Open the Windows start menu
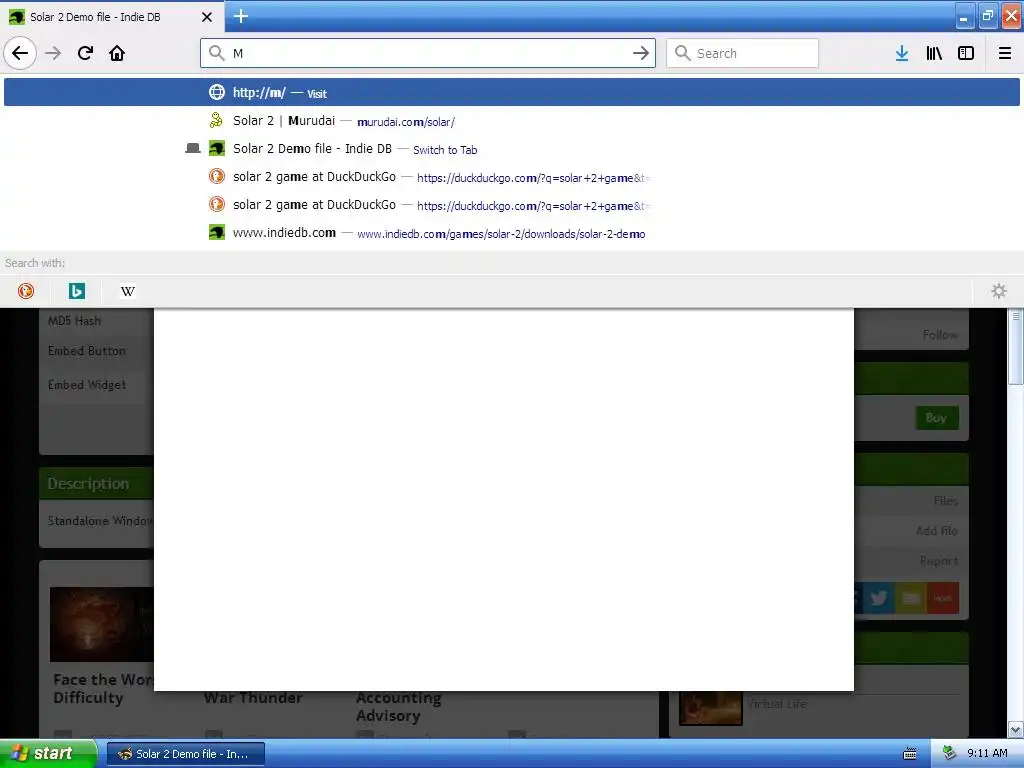1024x768 pixels. pos(48,754)
